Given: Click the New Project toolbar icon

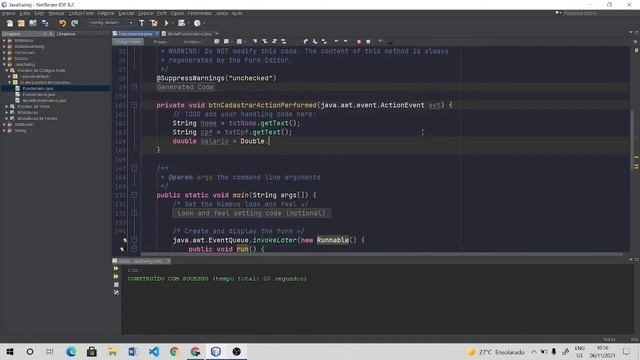Looking at the screenshot, I should pyautogui.click(x=21, y=23).
